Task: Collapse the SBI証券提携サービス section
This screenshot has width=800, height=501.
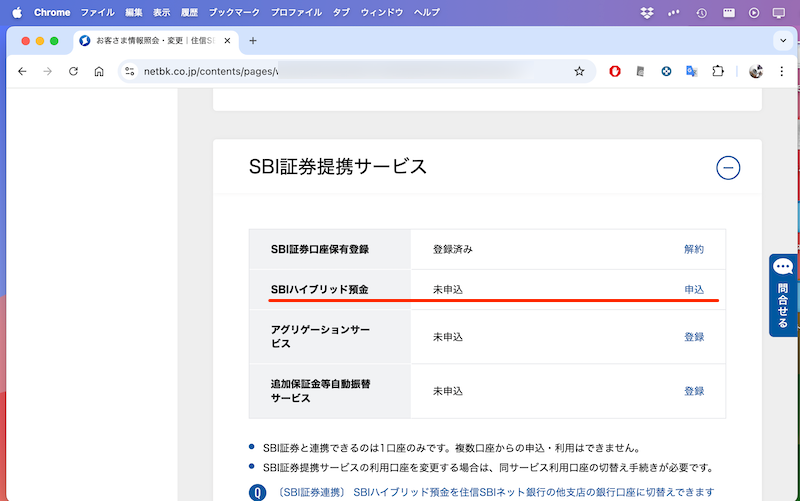Action: tap(728, 168)
